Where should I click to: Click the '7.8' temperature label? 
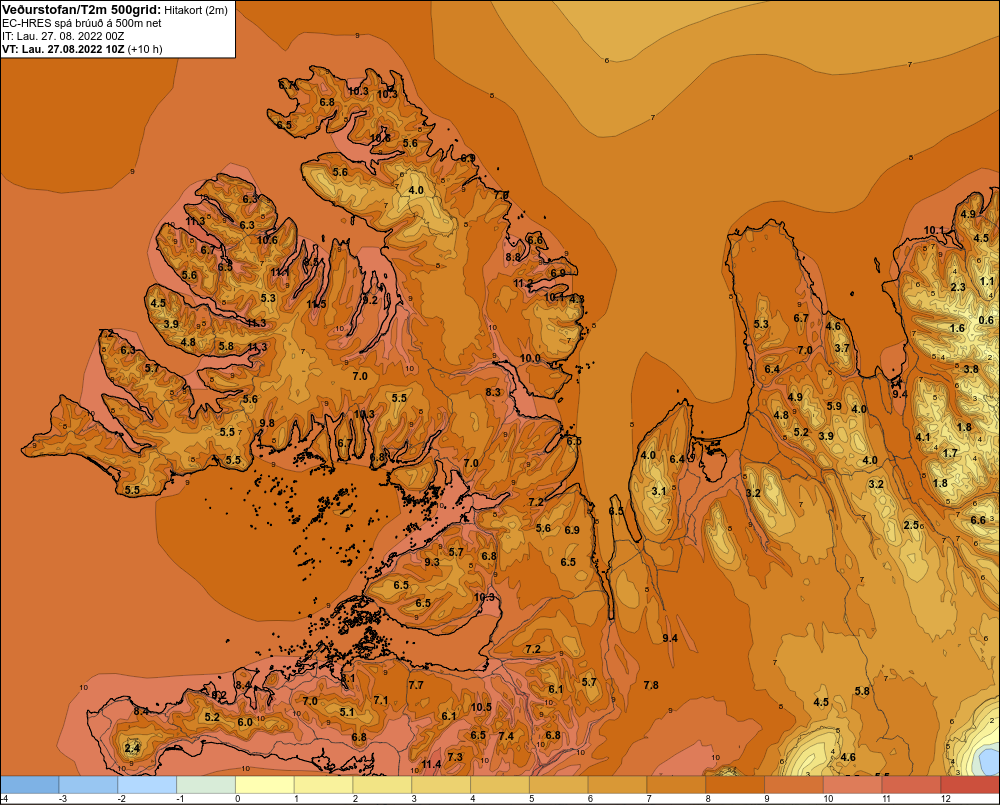[x=651, y=684]
